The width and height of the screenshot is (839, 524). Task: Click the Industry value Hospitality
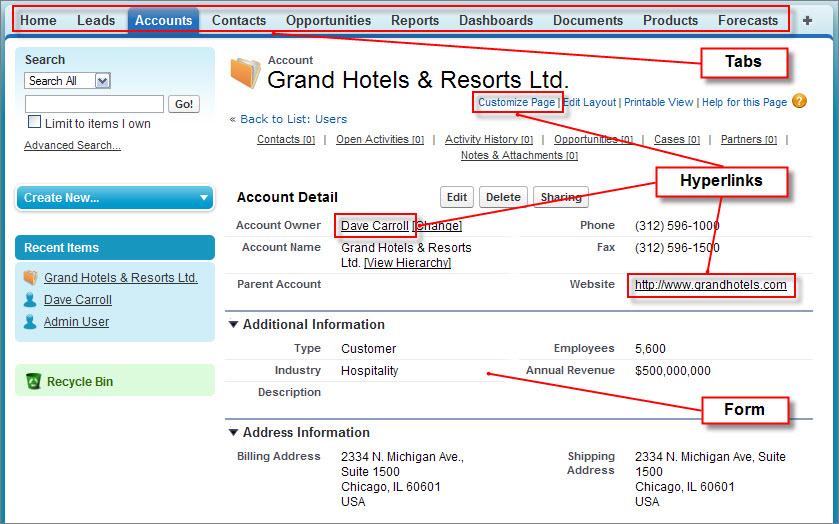pos(369,370)
